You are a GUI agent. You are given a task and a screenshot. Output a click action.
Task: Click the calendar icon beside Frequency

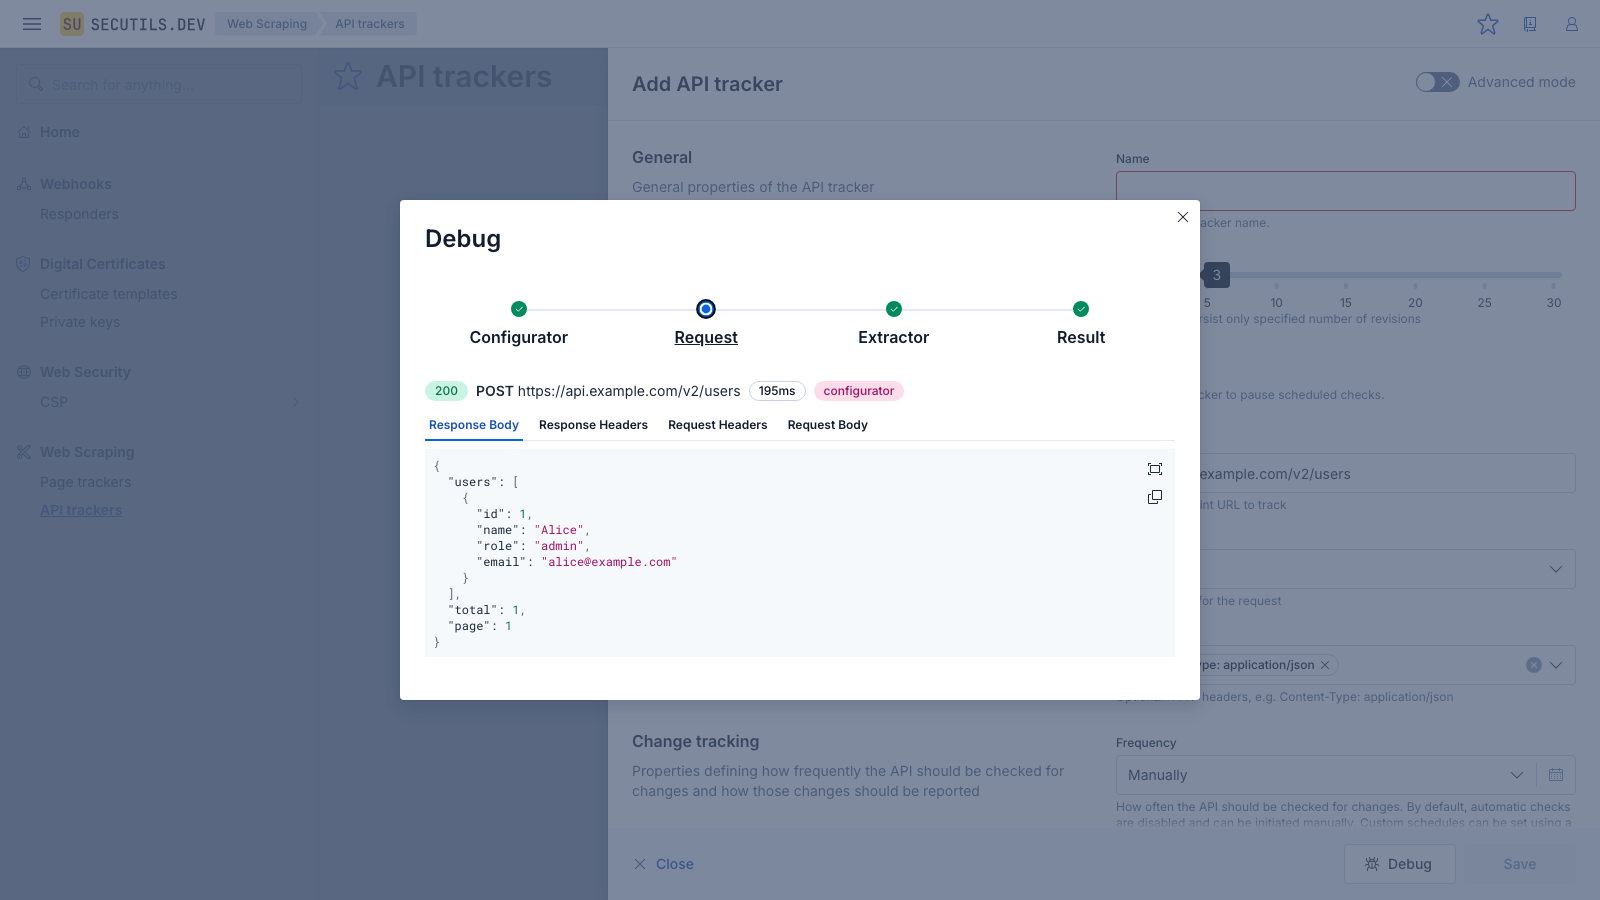(1556, 775)
